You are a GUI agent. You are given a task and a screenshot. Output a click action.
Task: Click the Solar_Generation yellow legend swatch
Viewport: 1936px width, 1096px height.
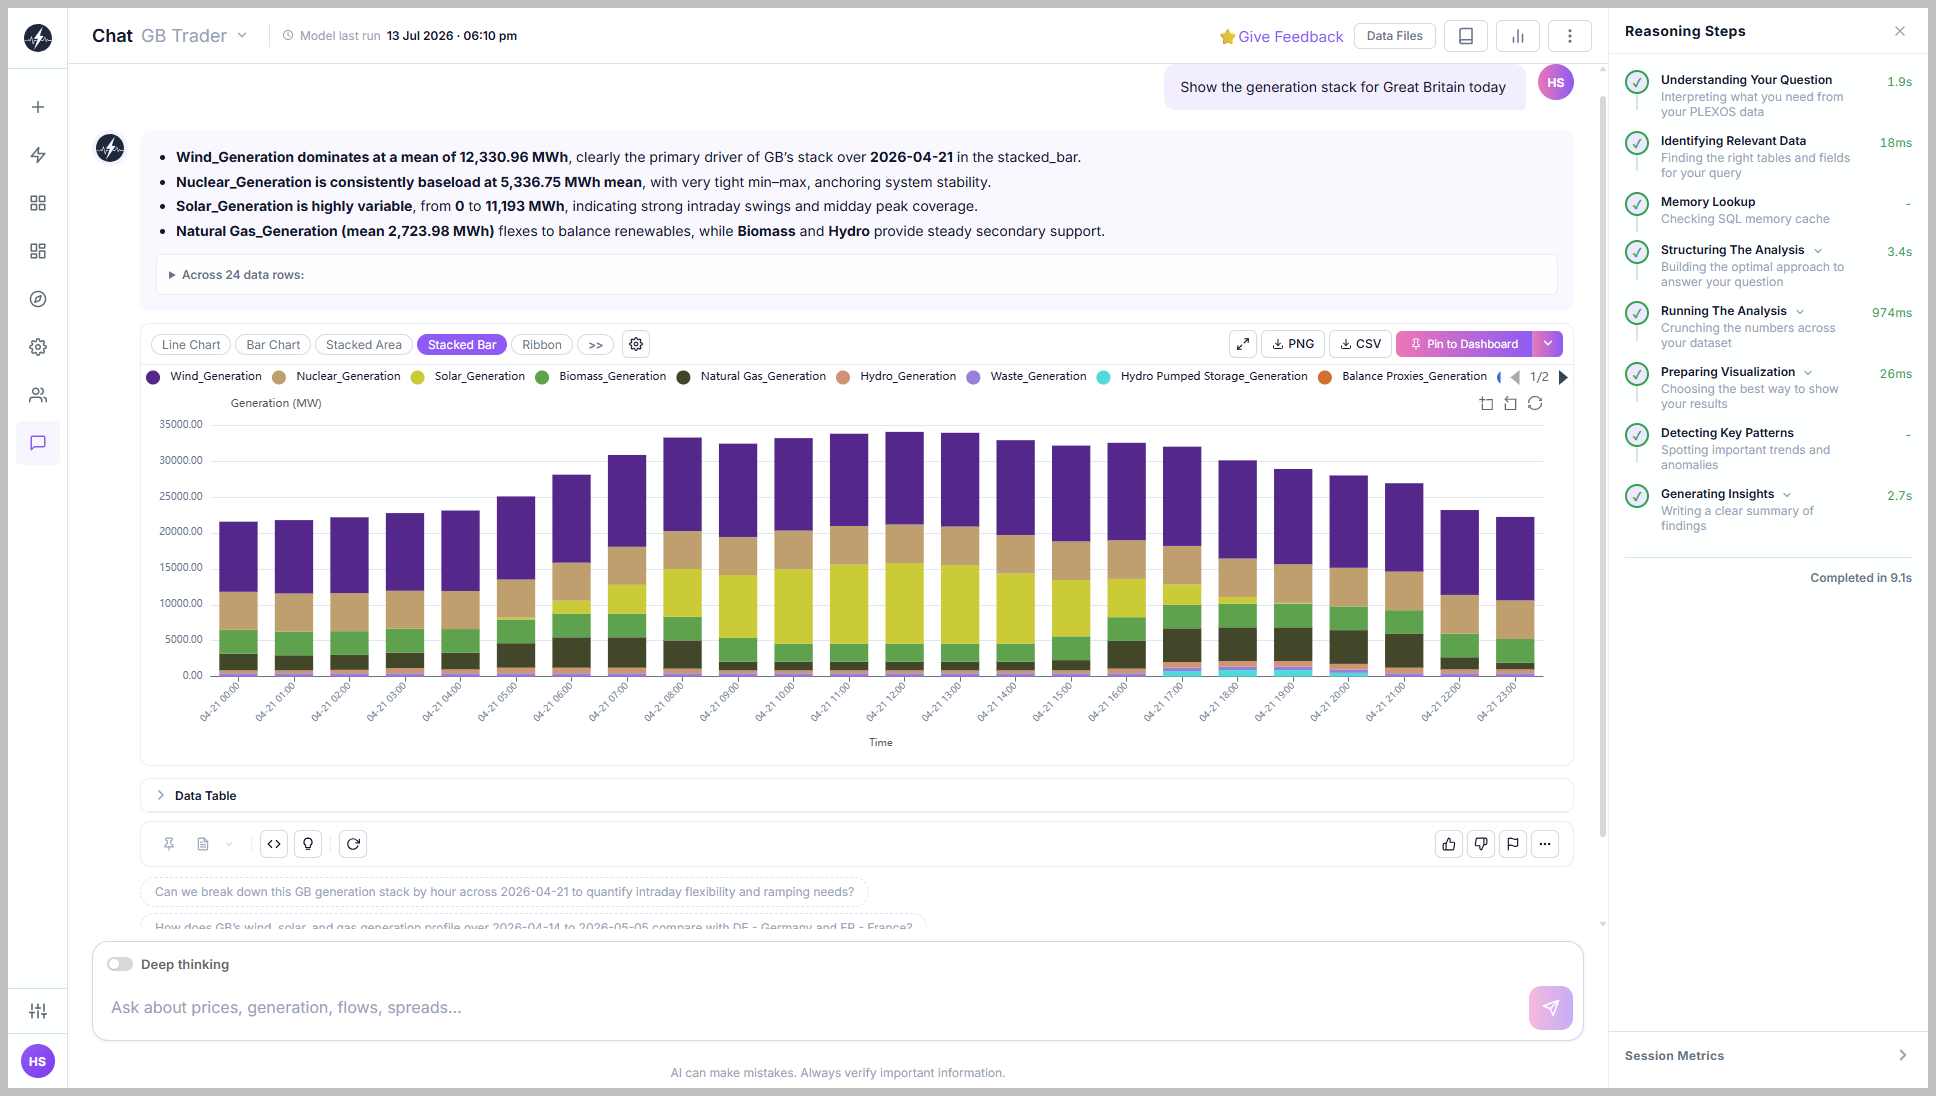pyautogui.click(x=417, y=377)
